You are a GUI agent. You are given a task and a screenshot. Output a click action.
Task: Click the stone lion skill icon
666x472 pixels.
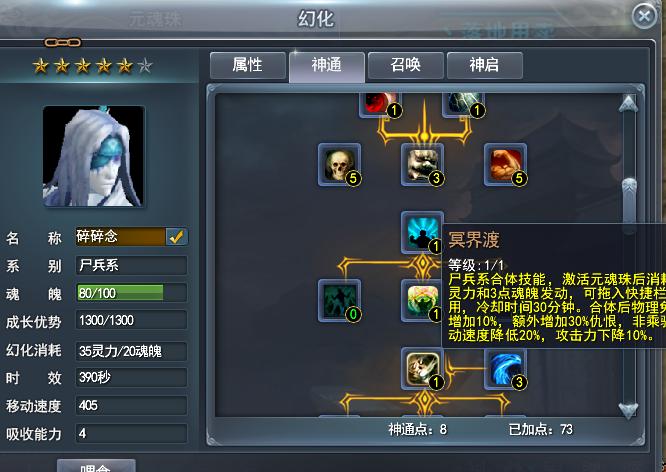click(x=422, y=165)
